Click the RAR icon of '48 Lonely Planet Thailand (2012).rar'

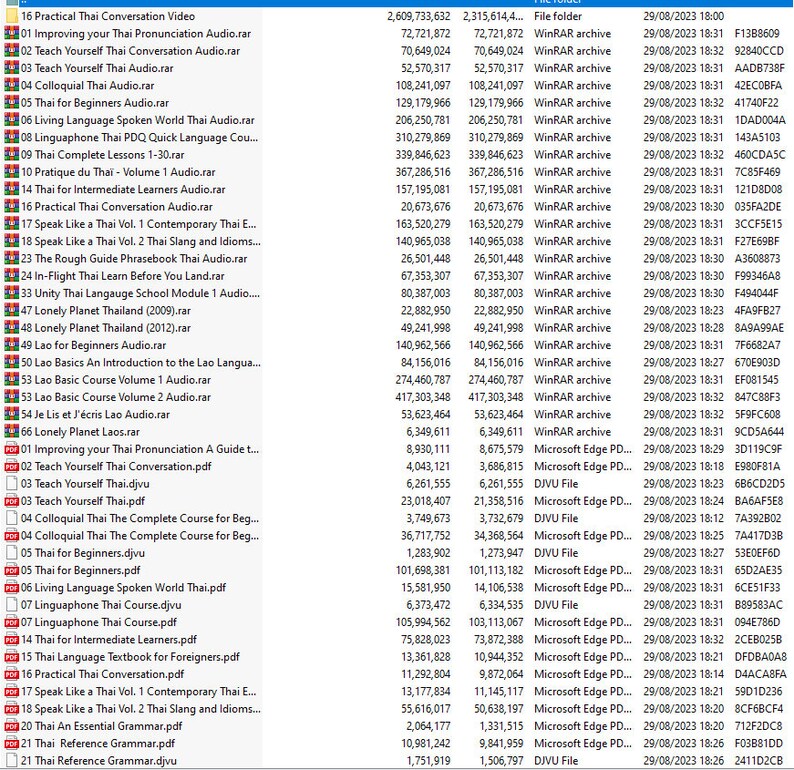click(x=12, y=328)
